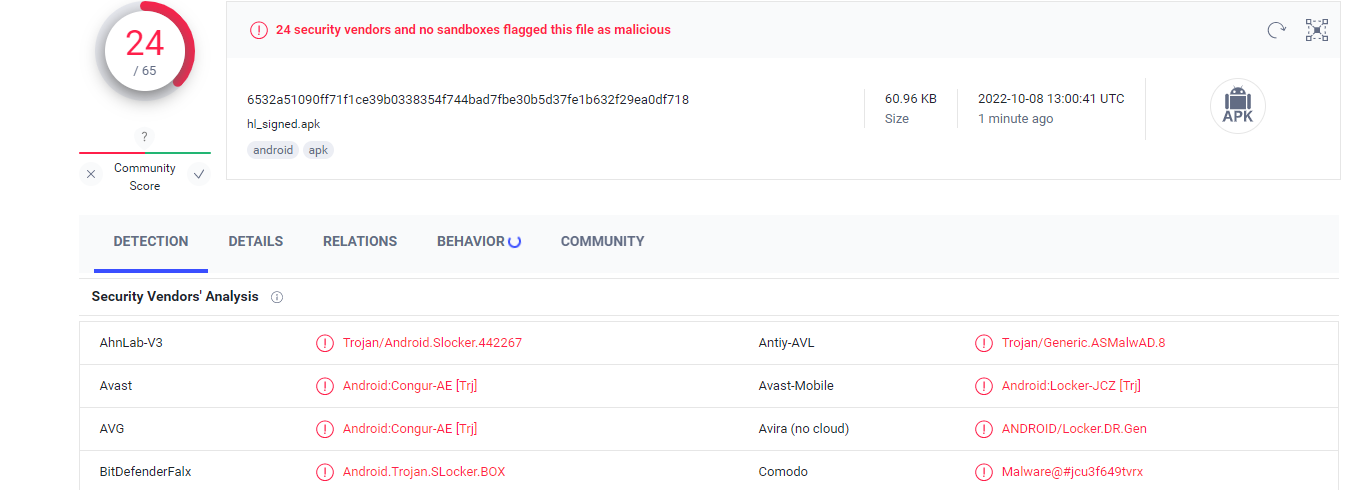Click the Security Vendors' Analysis info icon

coord(277,297)
